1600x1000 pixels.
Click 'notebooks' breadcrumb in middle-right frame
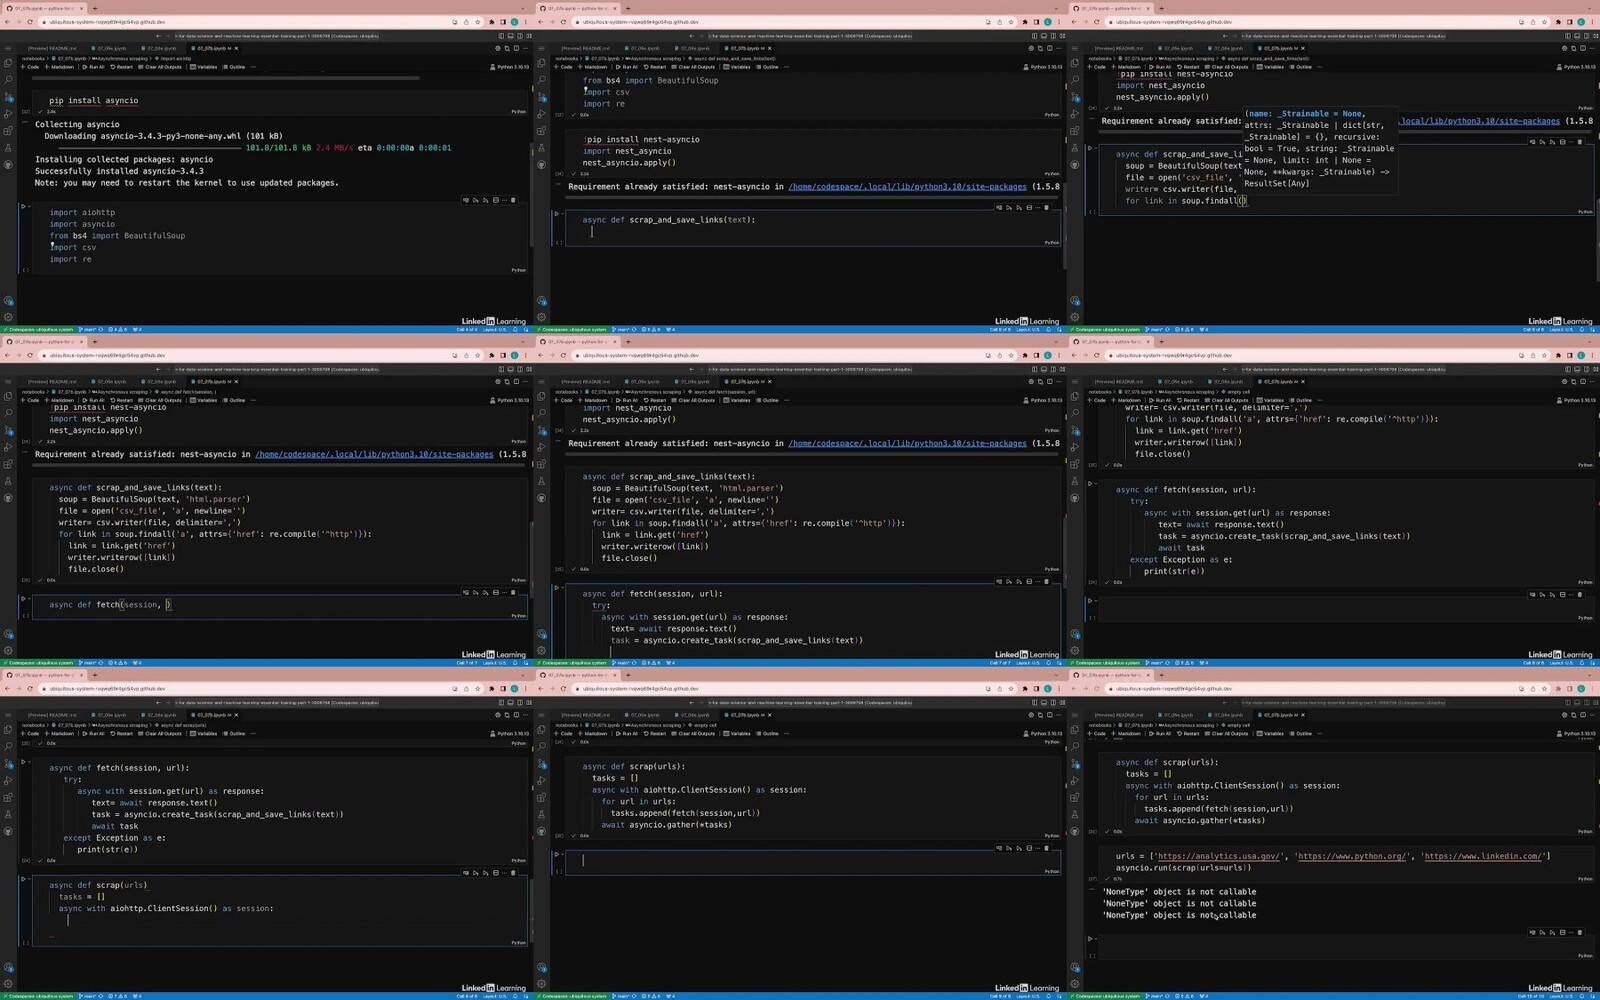1098,392
